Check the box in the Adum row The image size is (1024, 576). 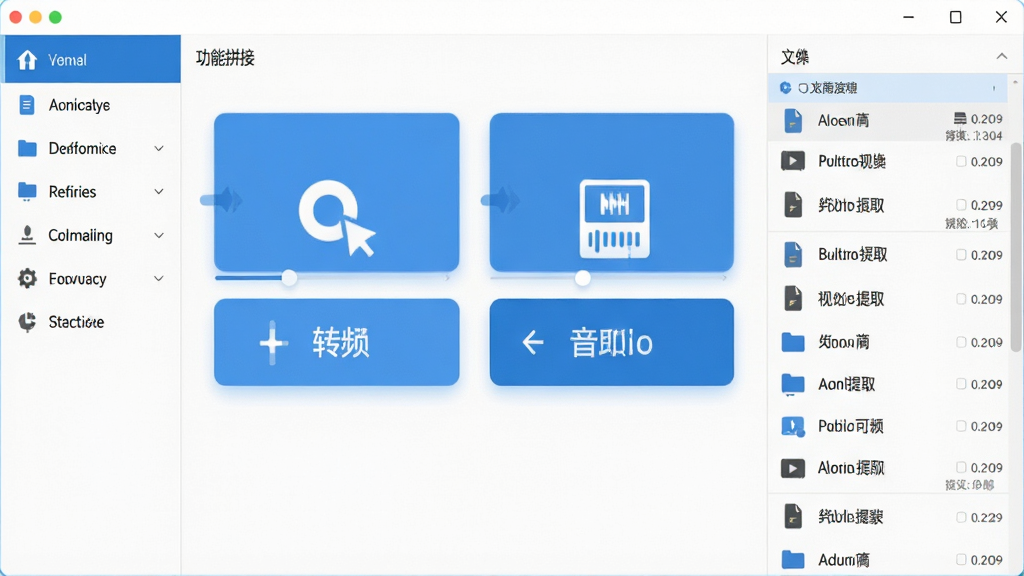point(961,560)
